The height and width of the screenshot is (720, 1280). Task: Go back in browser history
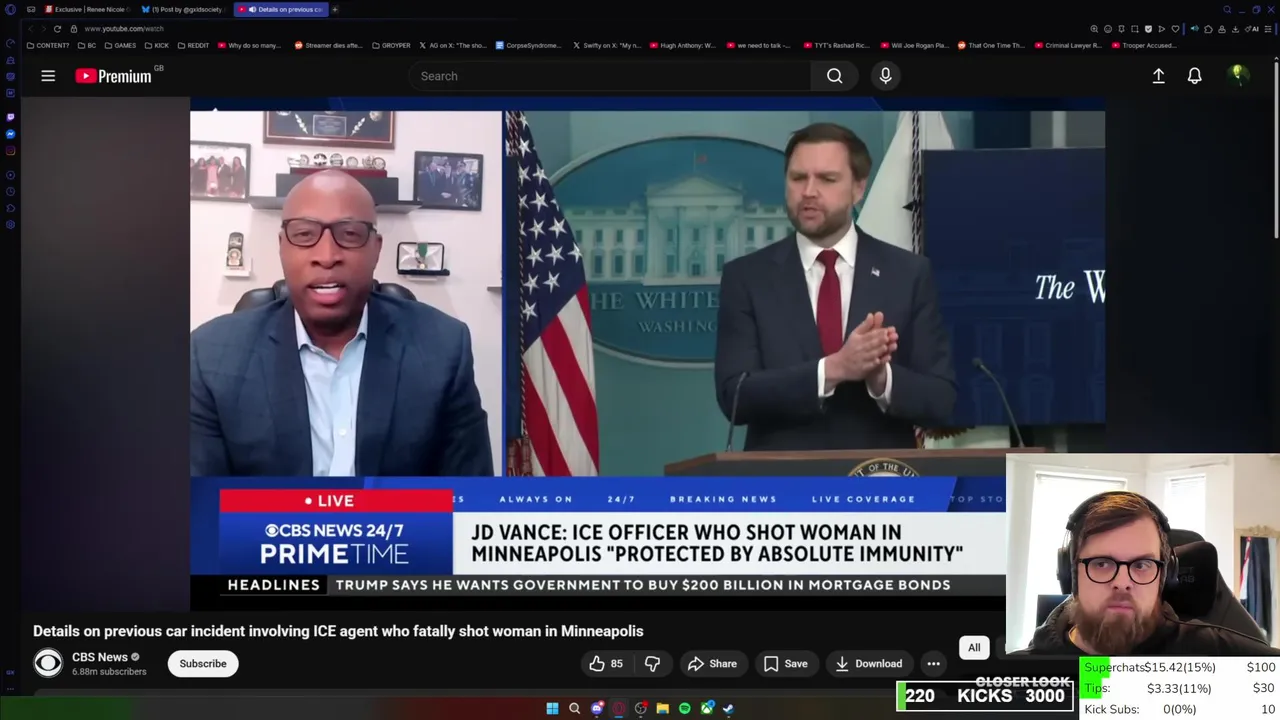(30, 29)
